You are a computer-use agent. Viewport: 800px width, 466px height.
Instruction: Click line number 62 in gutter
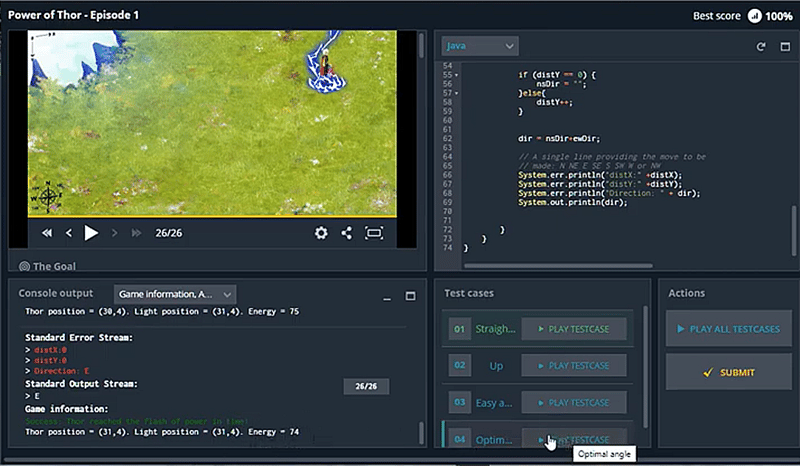click(447, 138)
